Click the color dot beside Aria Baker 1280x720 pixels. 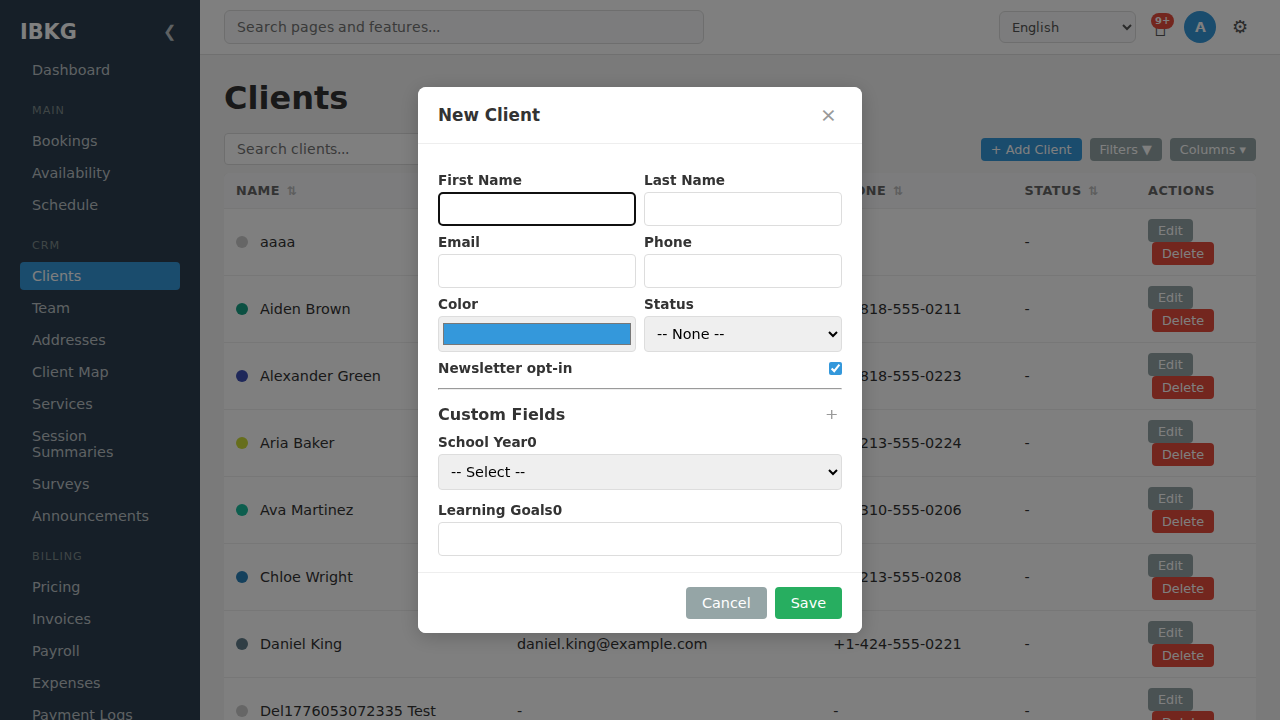pos(242,443)
